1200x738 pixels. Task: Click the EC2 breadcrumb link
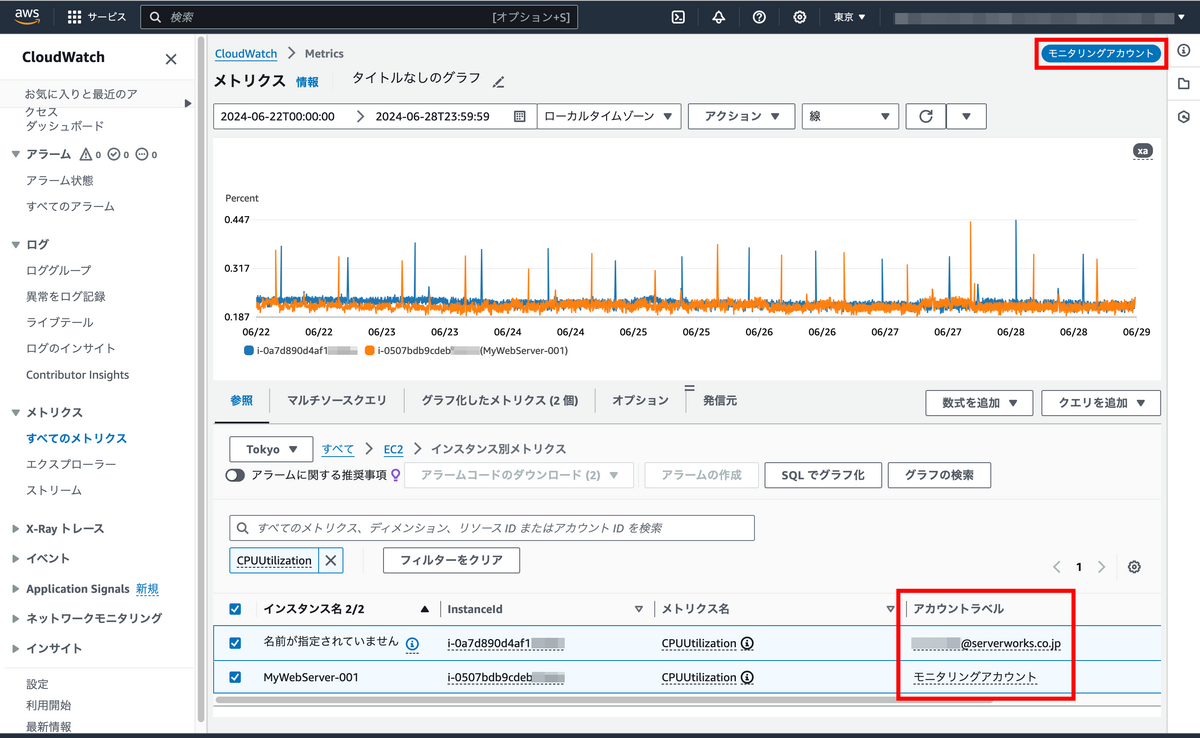click(x=394, y=449)
